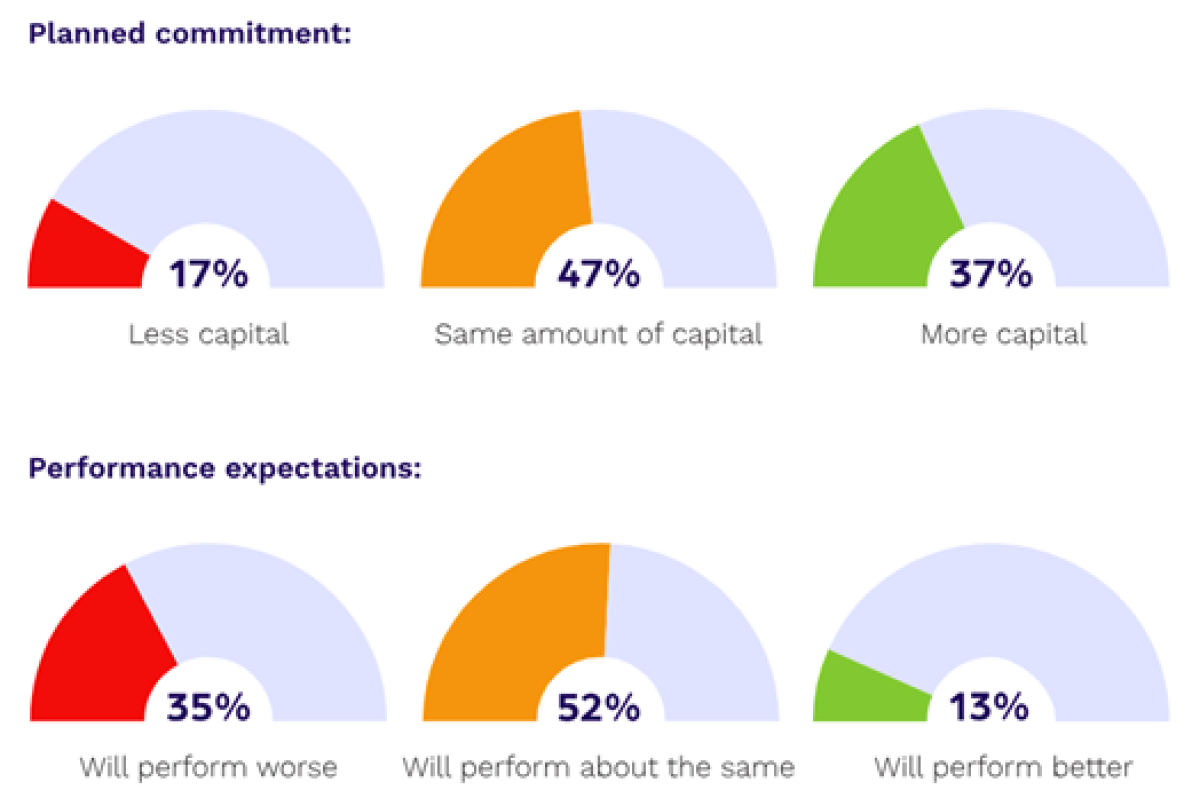Click the "More capital" caption

pos(1003,334)
